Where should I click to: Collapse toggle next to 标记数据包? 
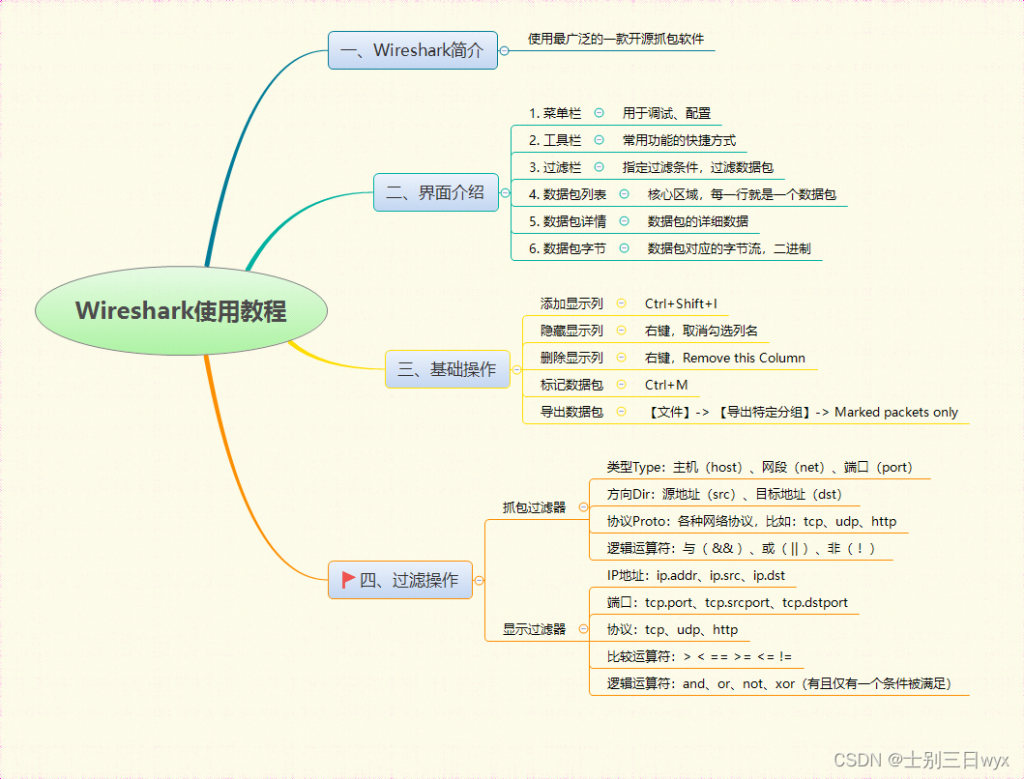[x=622, y=385]
